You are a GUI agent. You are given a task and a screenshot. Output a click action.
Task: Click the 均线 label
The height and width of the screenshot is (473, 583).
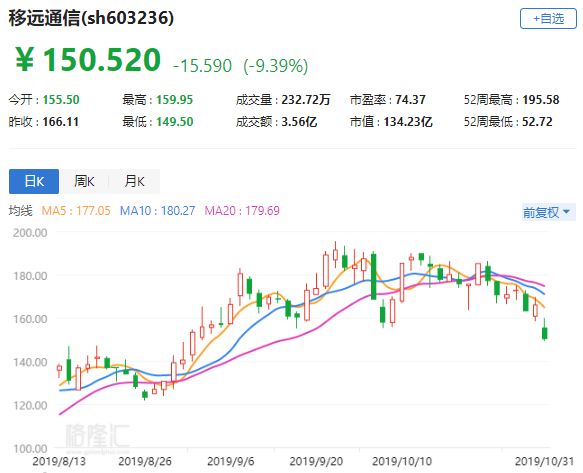[x=21, y=211]
